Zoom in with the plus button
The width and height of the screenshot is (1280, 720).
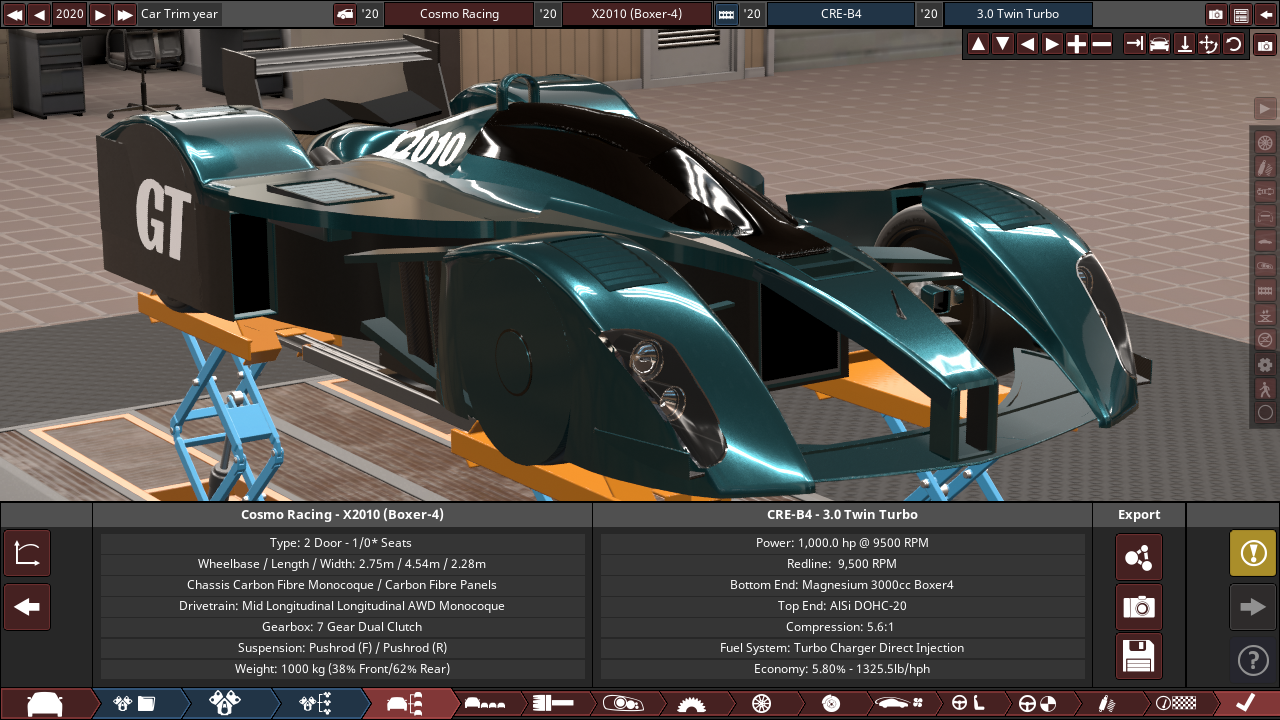coord(1077,44)
